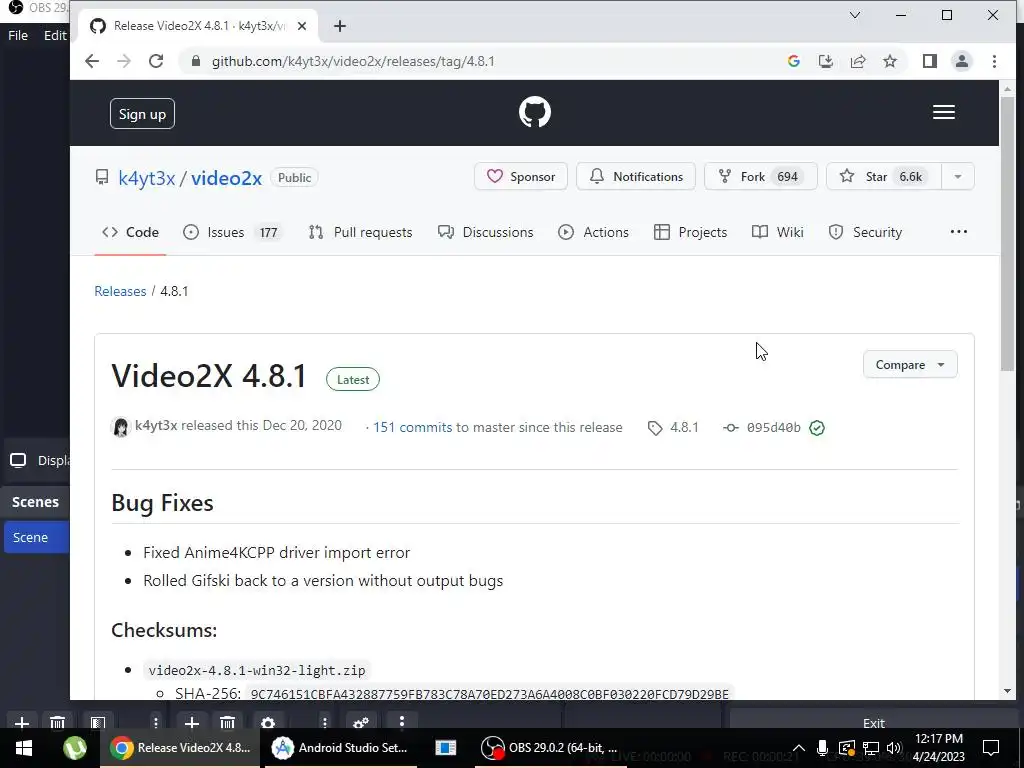
Task: Reload the GitHub release page
Action: tap(155, 61)
